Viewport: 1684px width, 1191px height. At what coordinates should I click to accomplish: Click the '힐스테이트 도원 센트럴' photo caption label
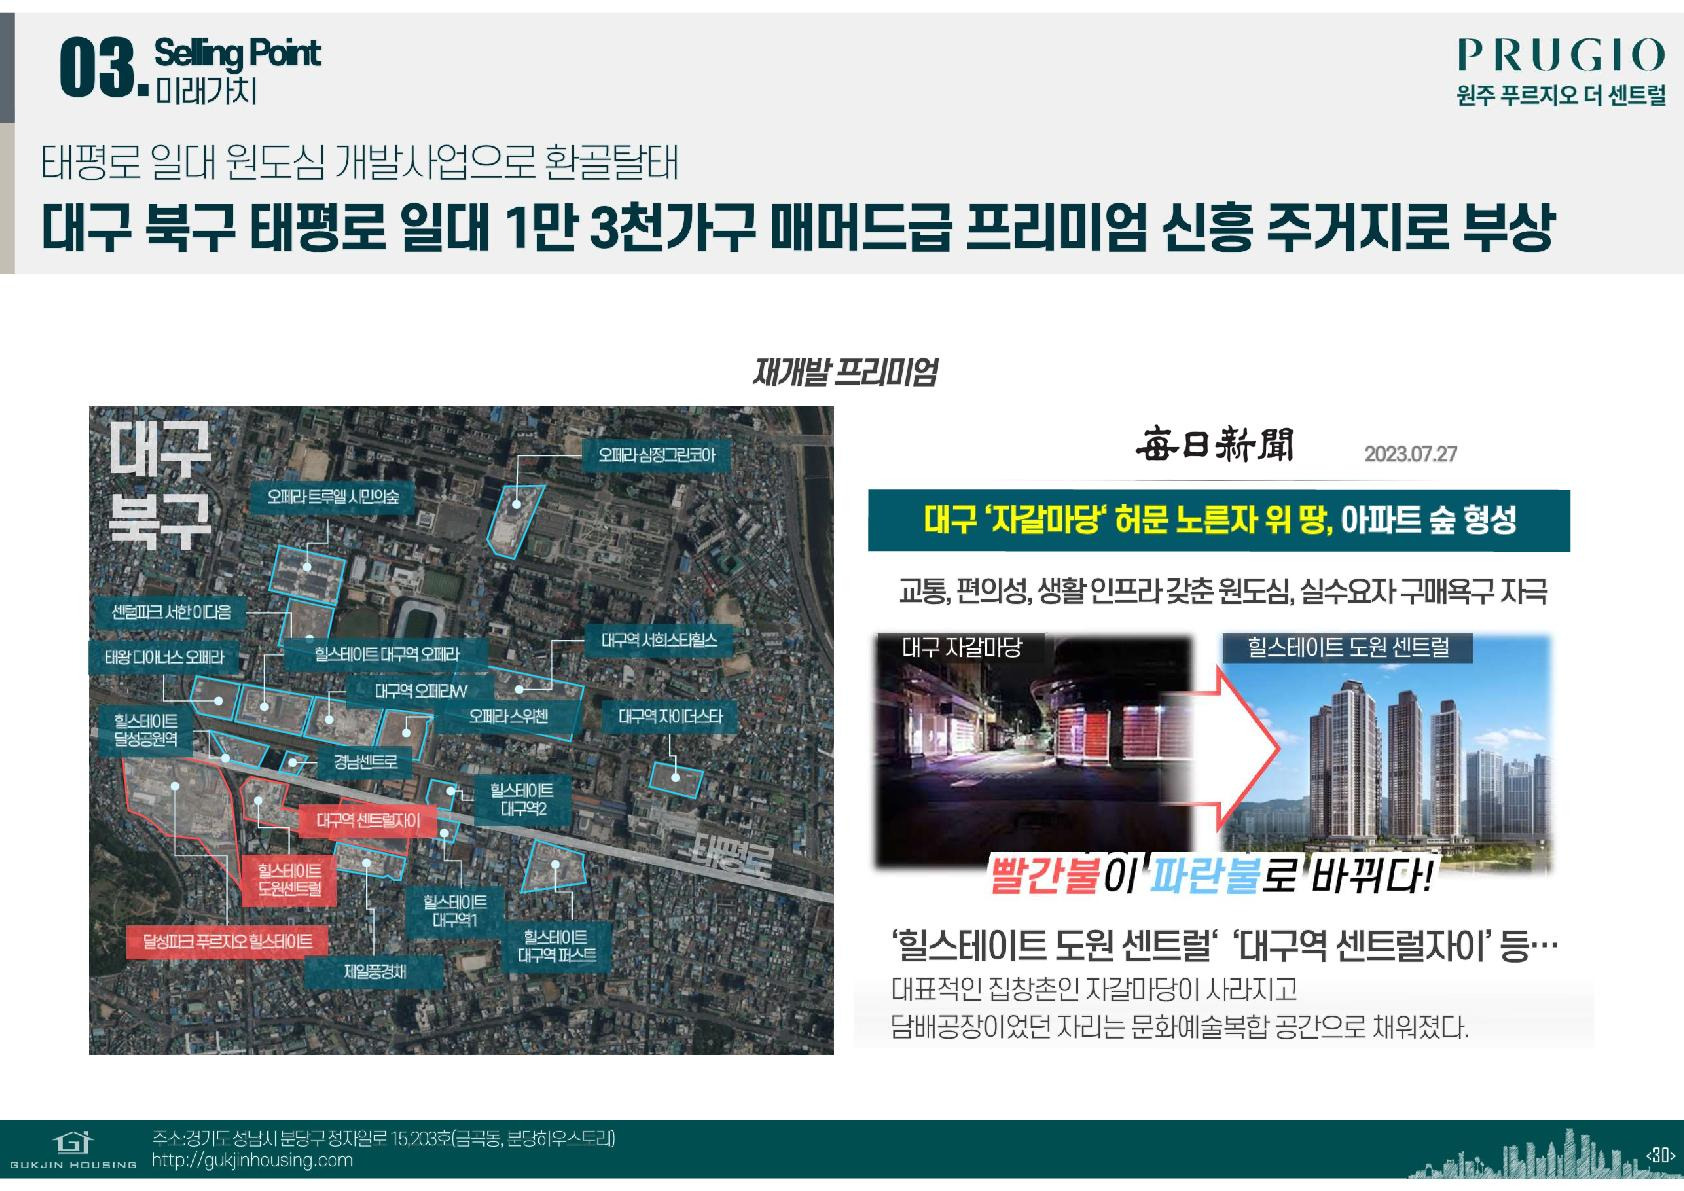1349,648
